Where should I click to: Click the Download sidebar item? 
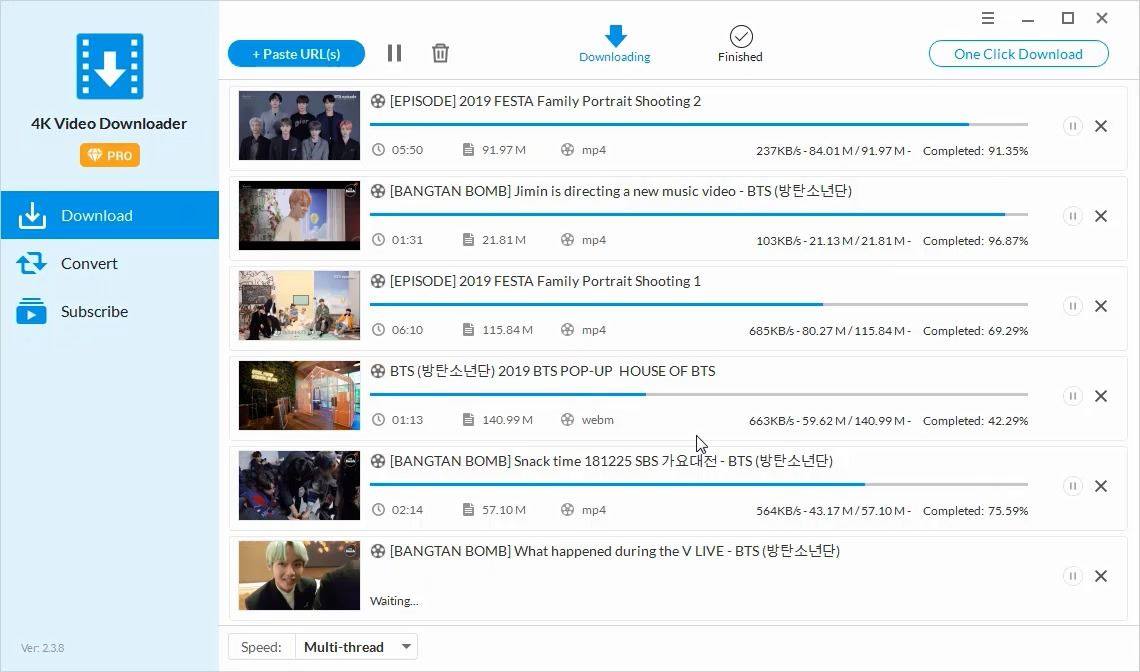coord(110,215)
